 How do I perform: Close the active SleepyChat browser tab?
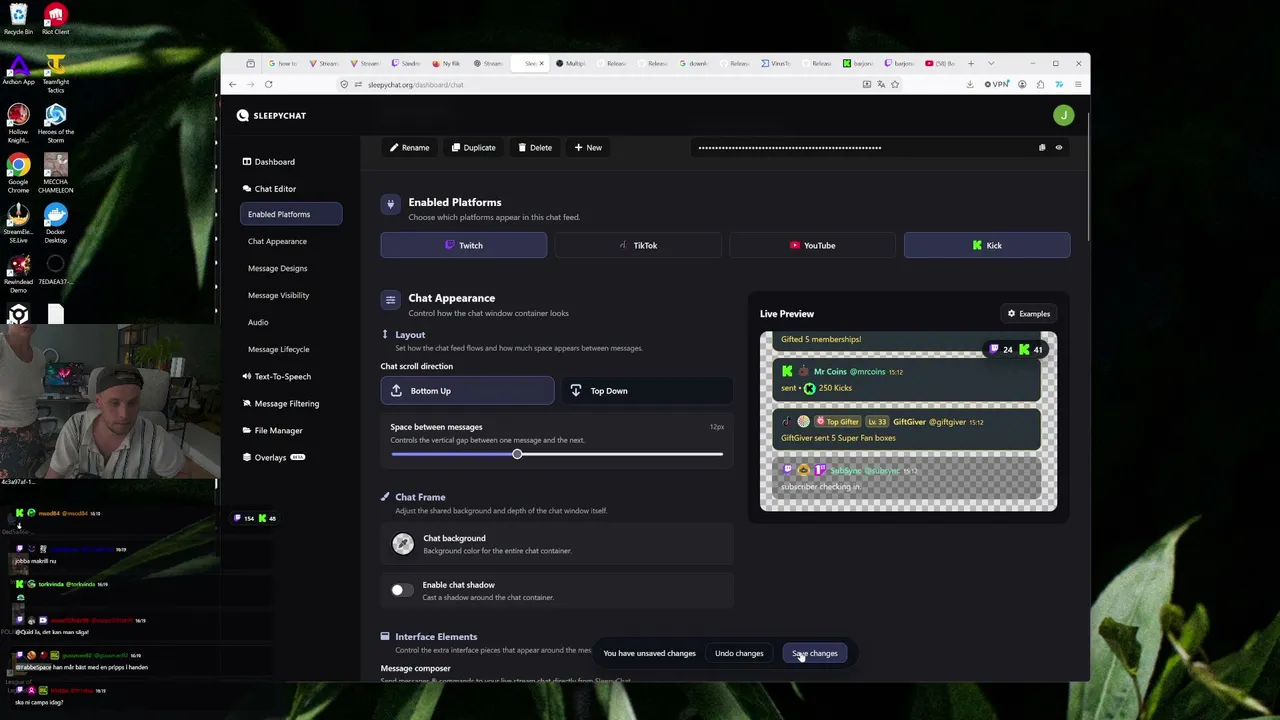click(541, 63)
